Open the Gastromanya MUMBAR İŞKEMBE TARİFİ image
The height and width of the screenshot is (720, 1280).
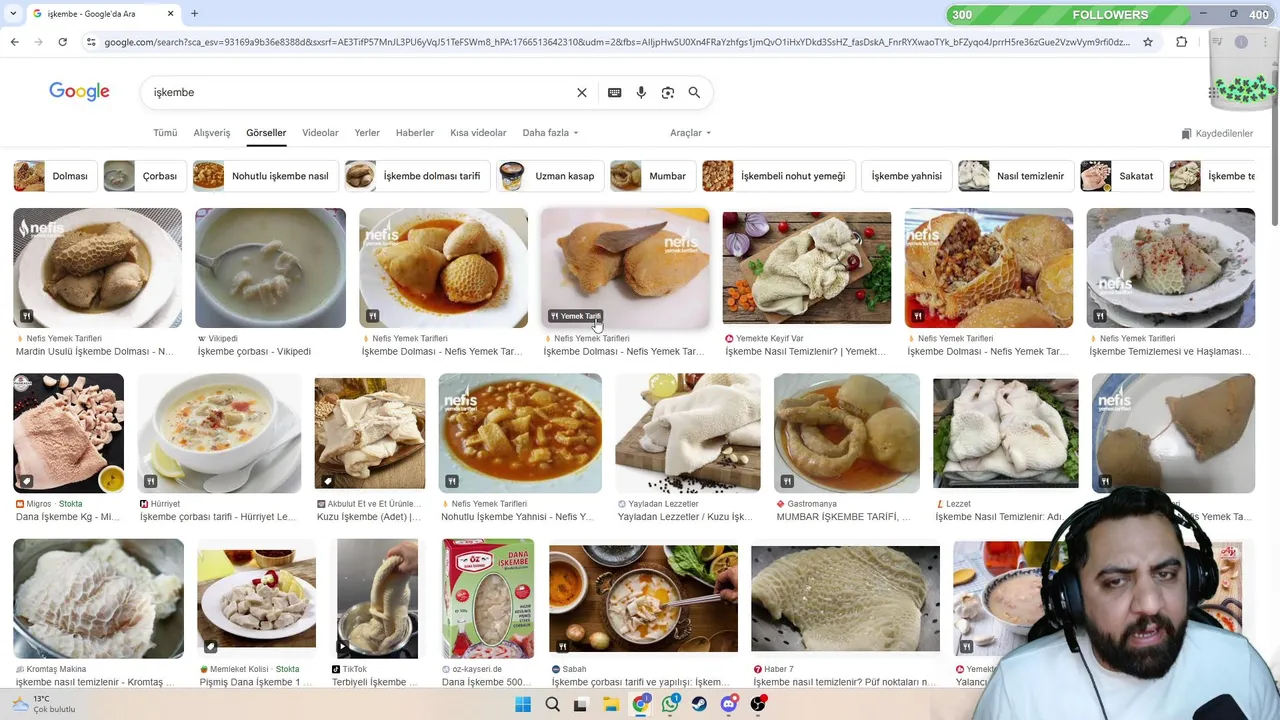846,433
